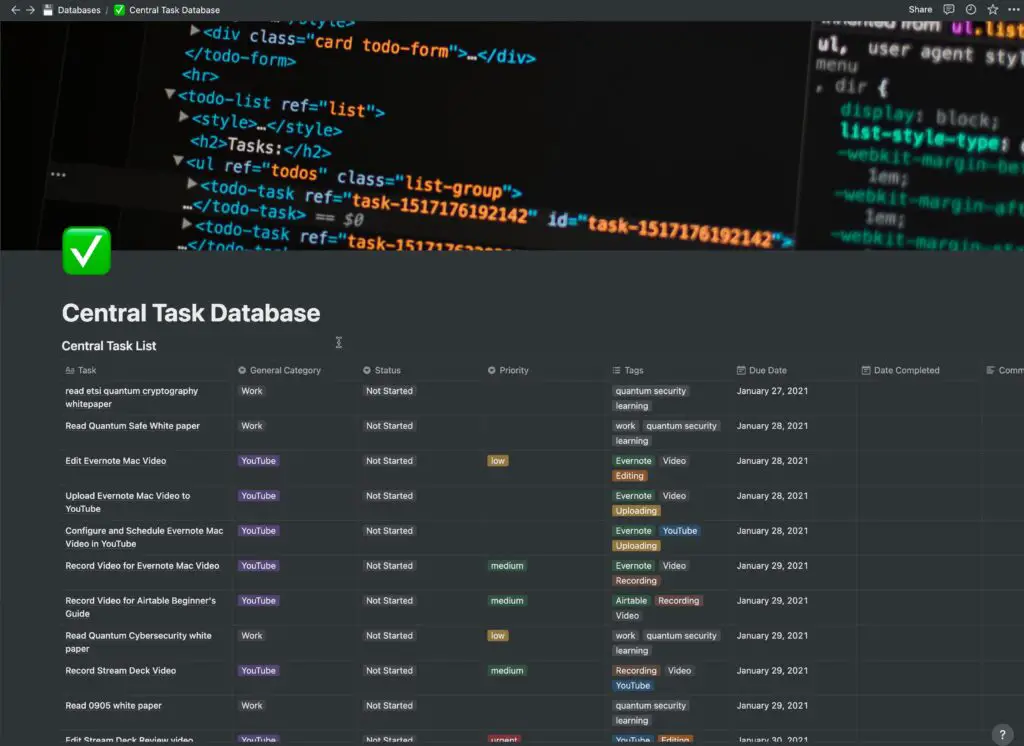
Task: Click the January 27, 2021 due date
Action: pos(772,391)
